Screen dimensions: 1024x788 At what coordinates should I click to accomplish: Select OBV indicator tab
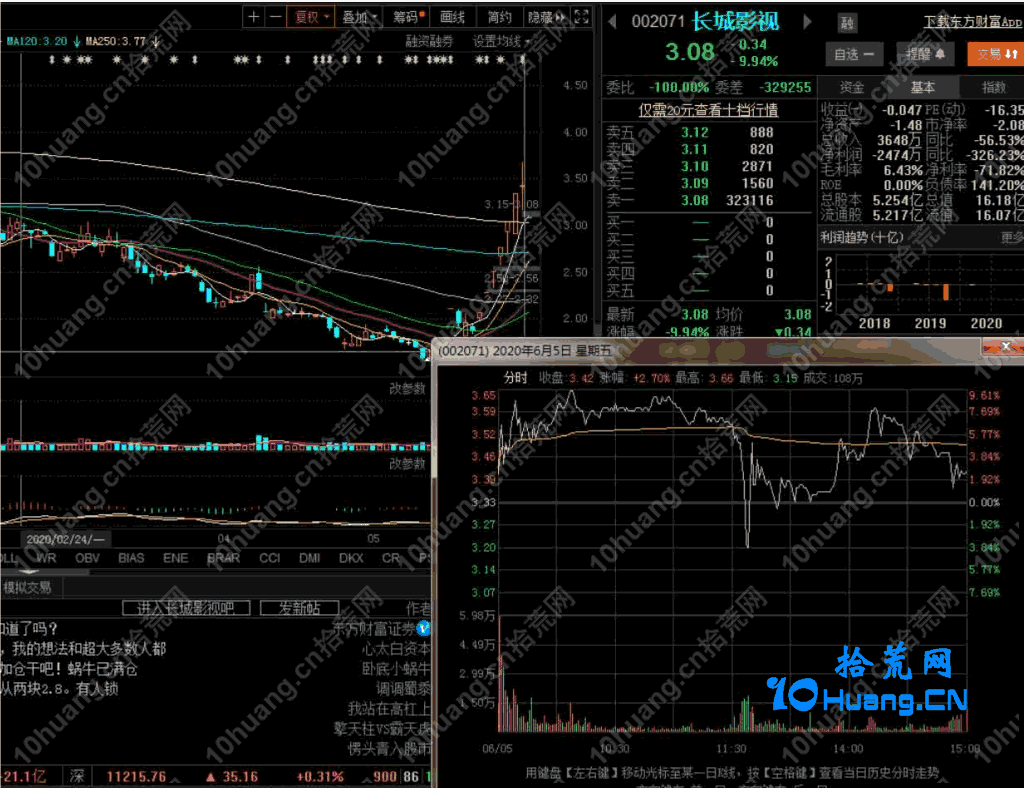tap(88, 558)
